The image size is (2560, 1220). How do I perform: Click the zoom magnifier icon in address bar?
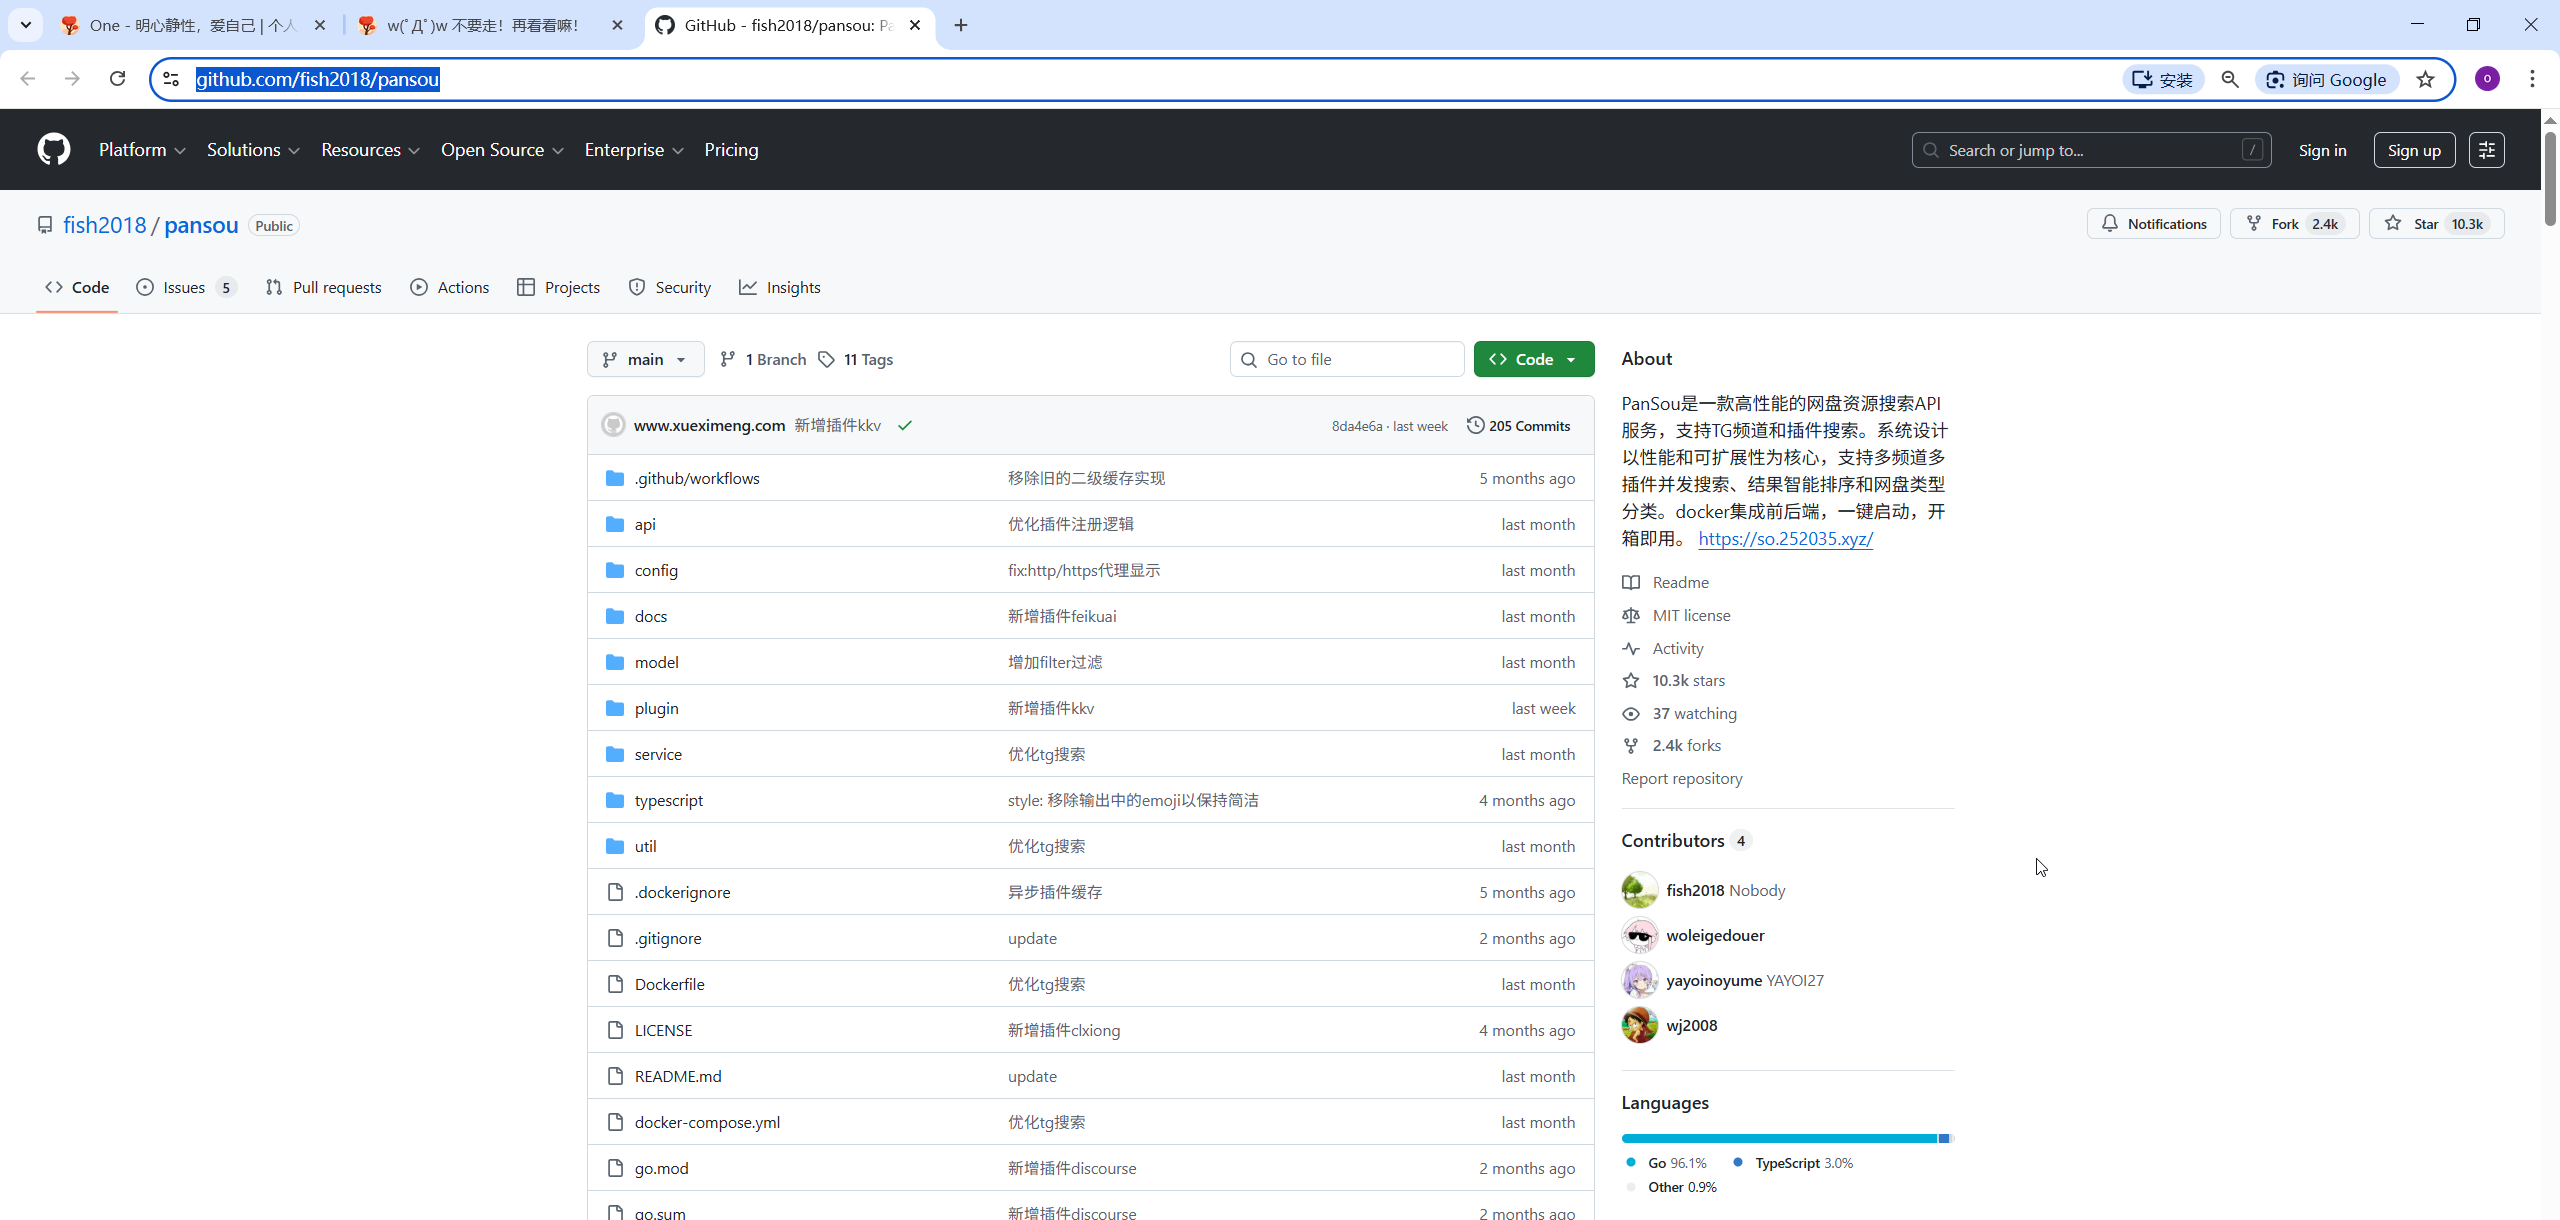[x=2230, y=80]
